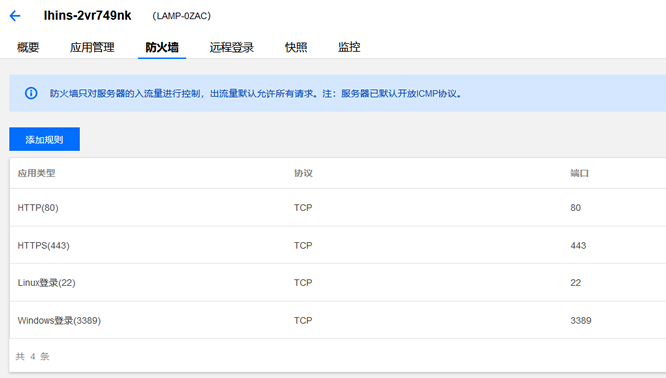Viewport: 666px width, 378px height.
Task: Click TCP in the HTTP(80) row
Action: (x=303, y=208)
